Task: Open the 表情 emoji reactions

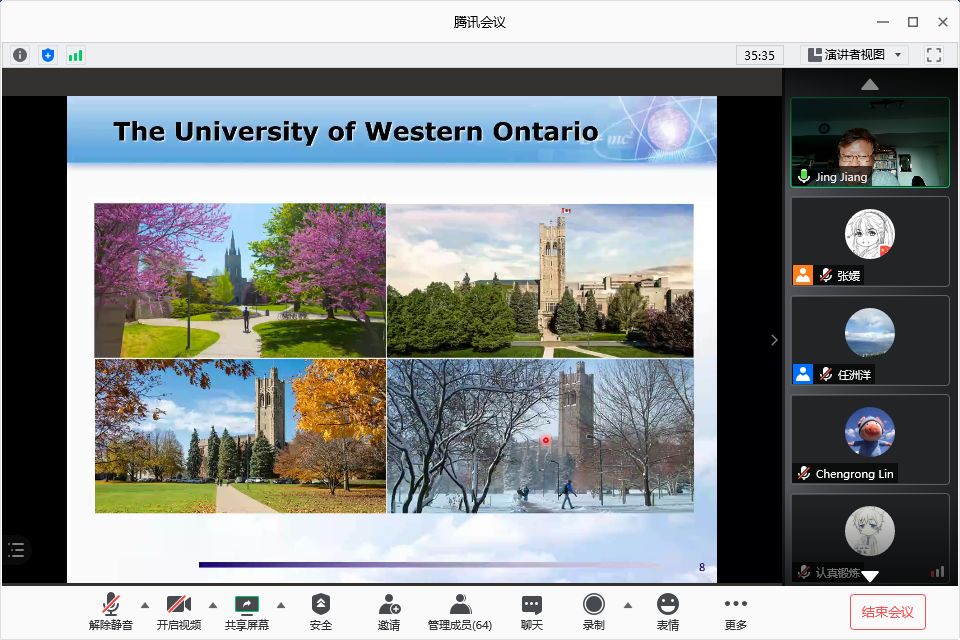Action: point(667,611)
